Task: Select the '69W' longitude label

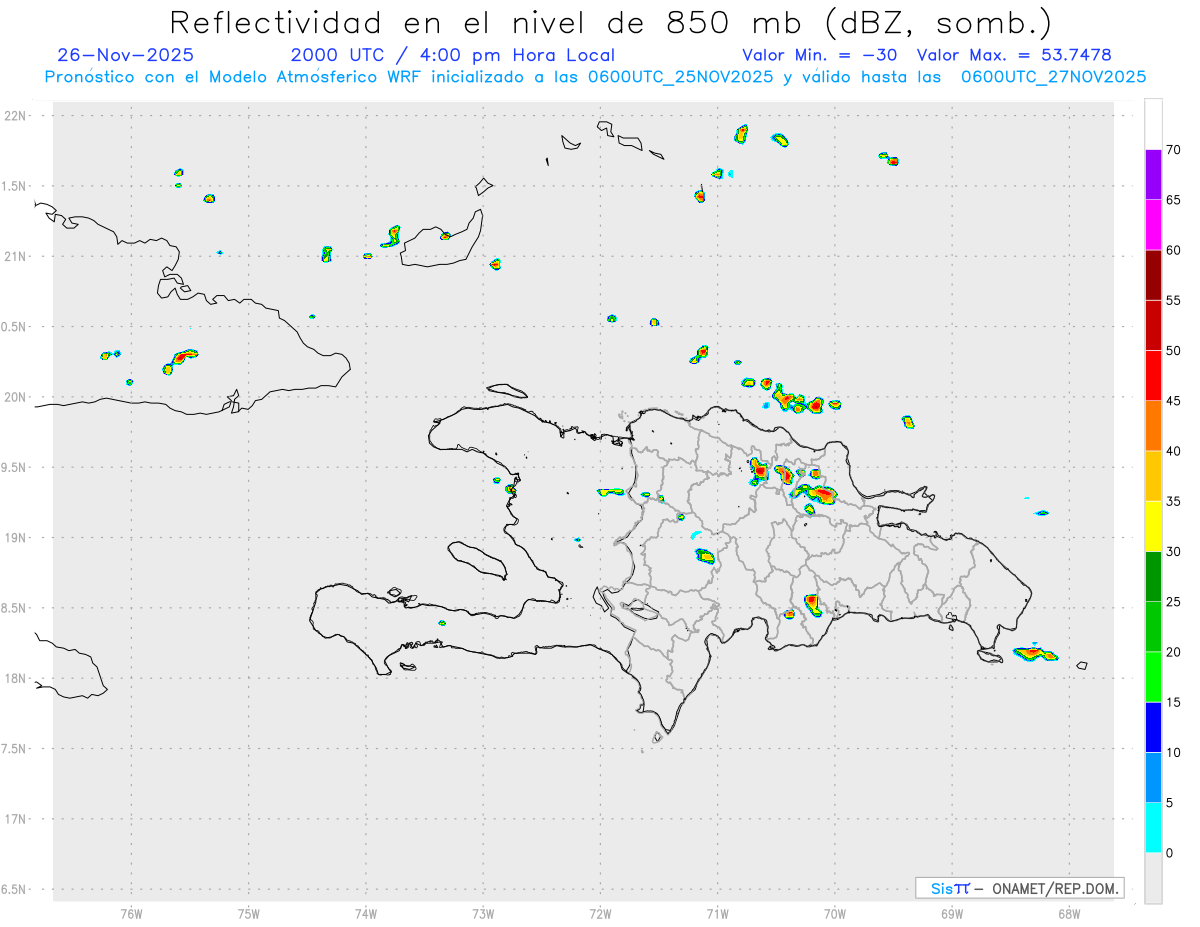Action: [x=952, y=913]
